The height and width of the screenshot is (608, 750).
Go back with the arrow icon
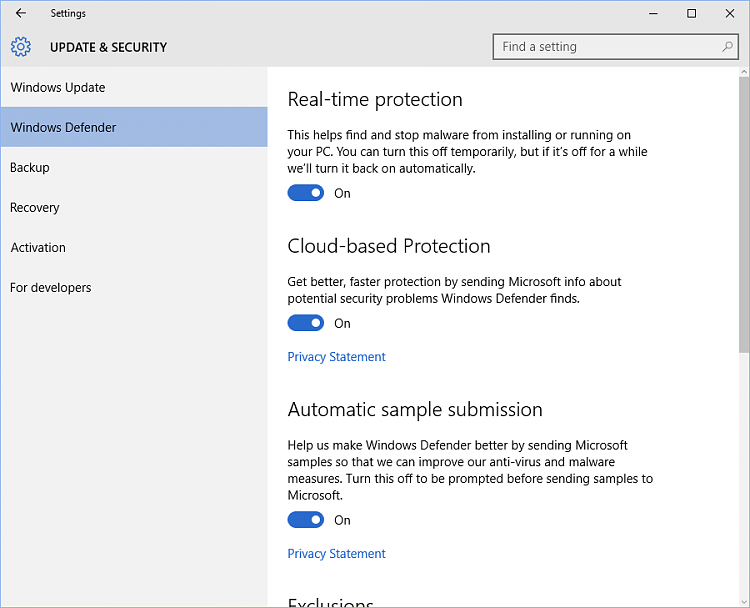(x=21, y=13)
